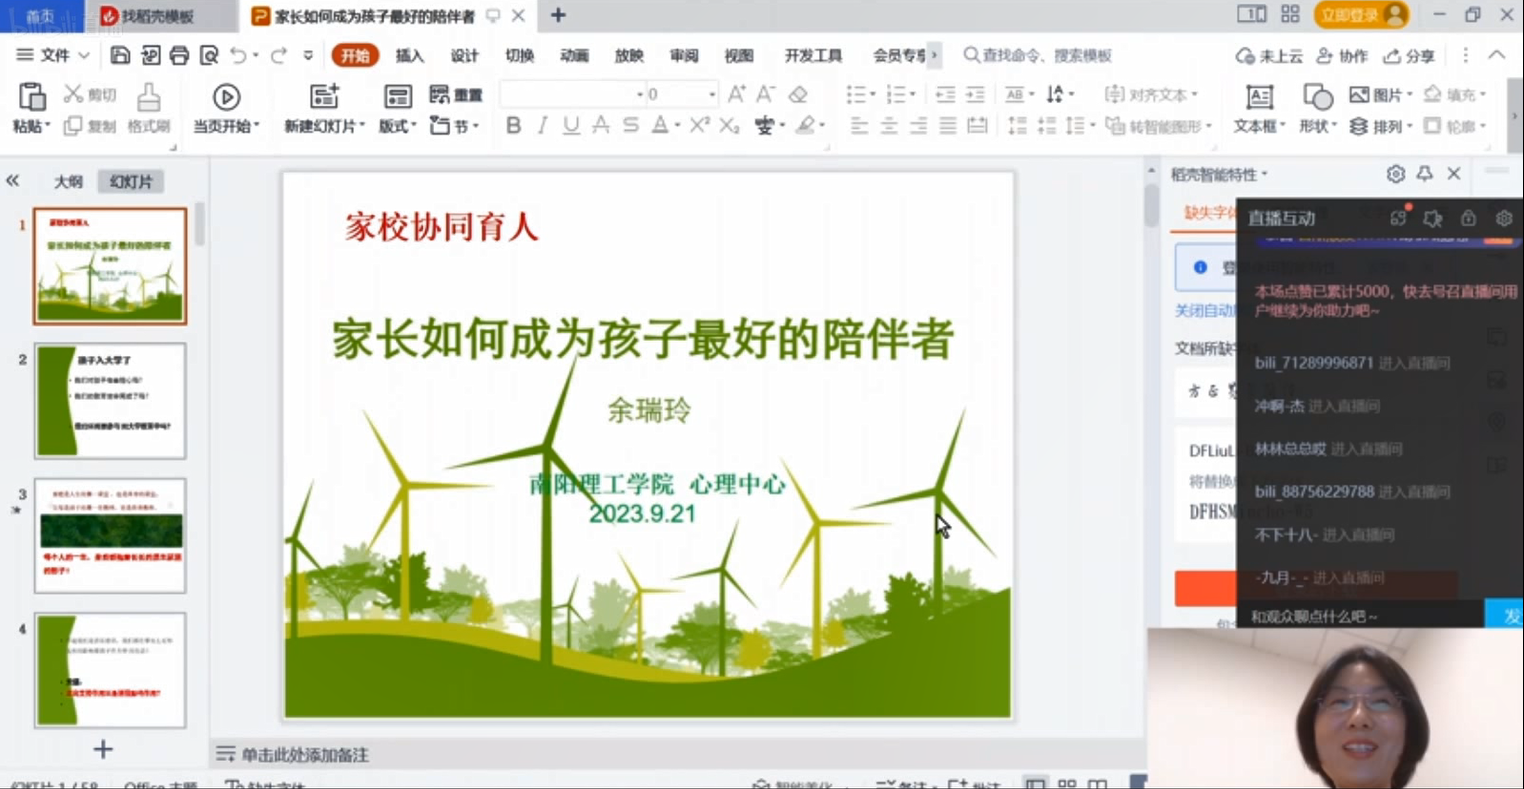Click the 立即登录 login button
This screenshot has width=1524, height=789.
1361,15
